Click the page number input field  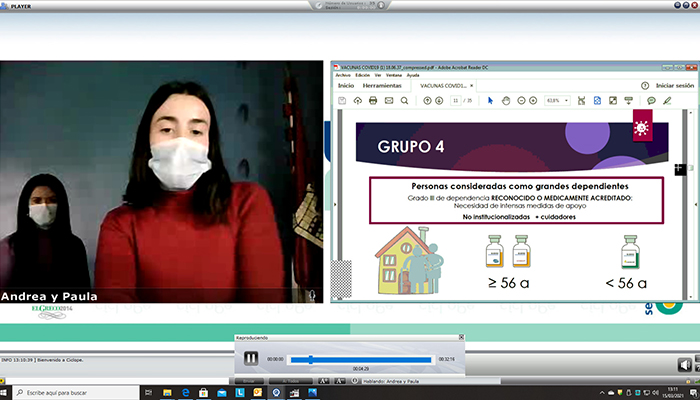(455, 101)
